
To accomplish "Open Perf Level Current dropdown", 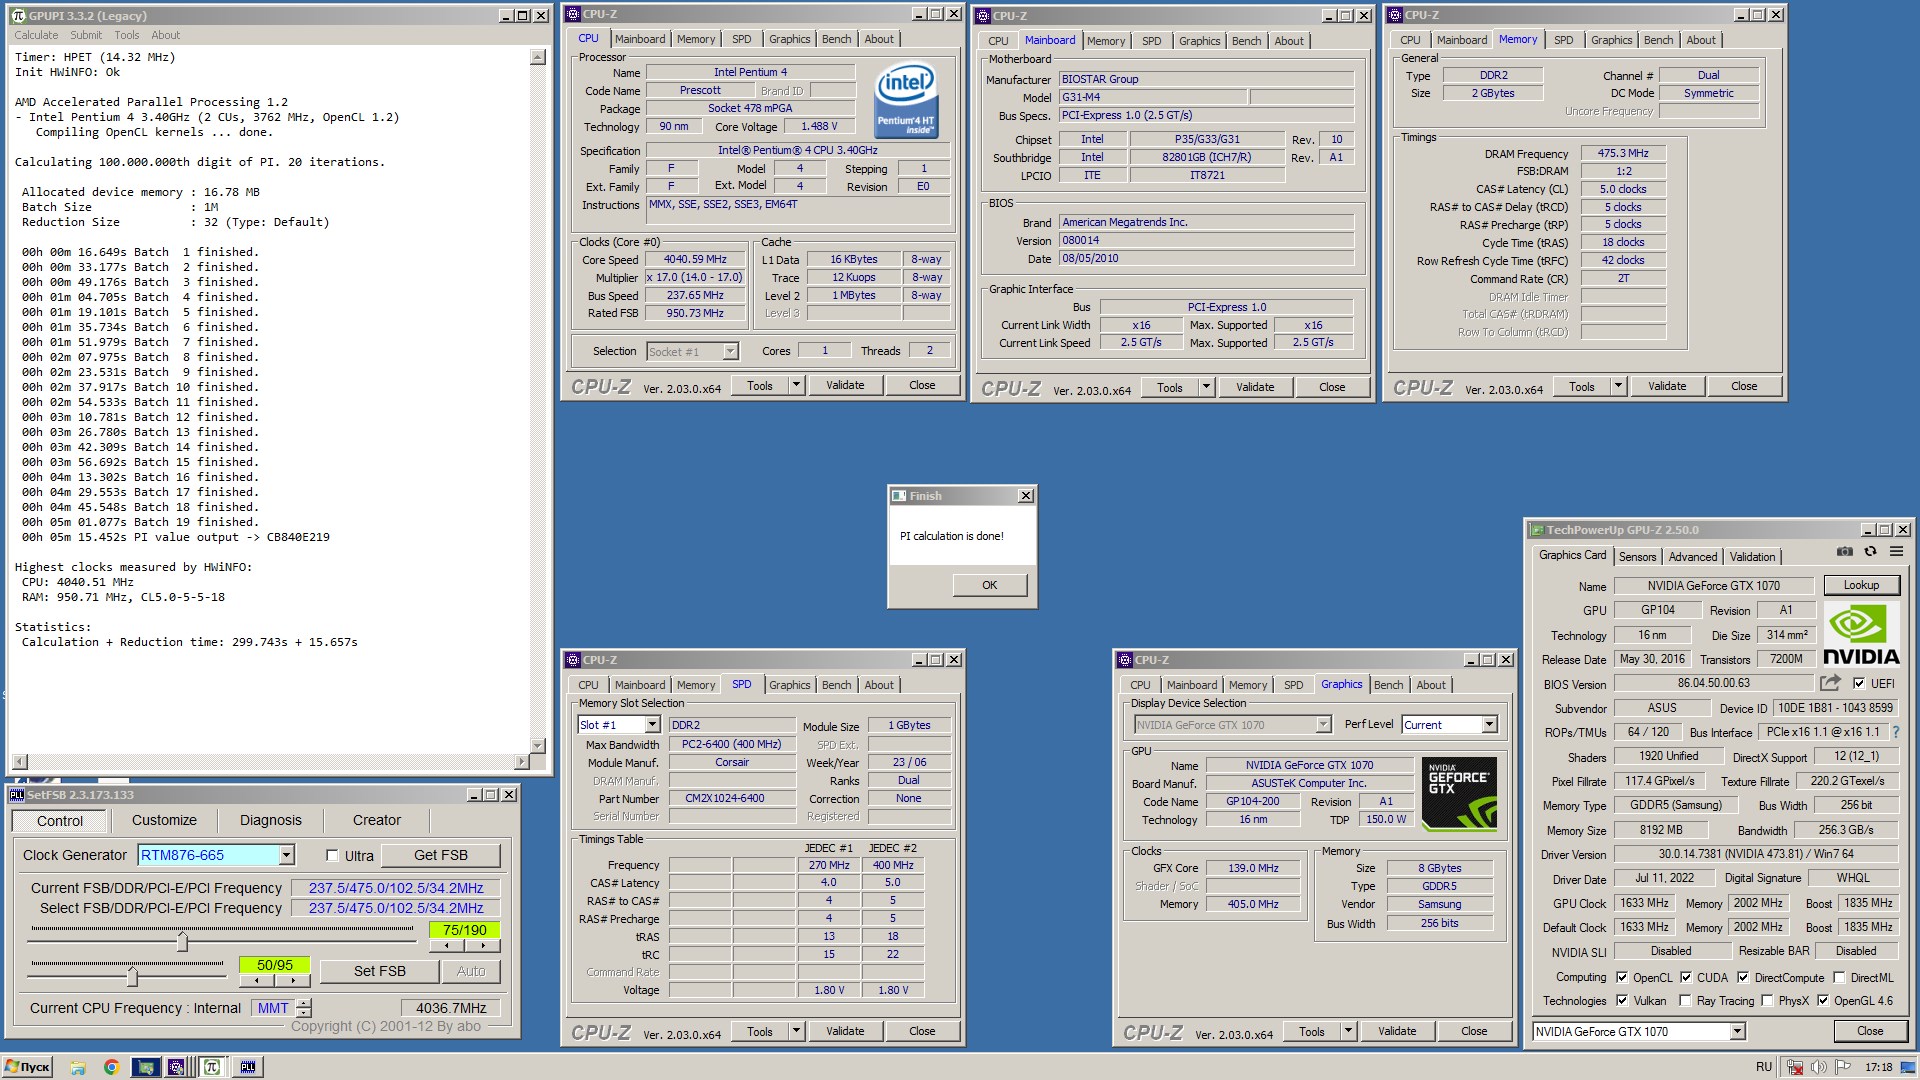I will tap(1489, 725).
